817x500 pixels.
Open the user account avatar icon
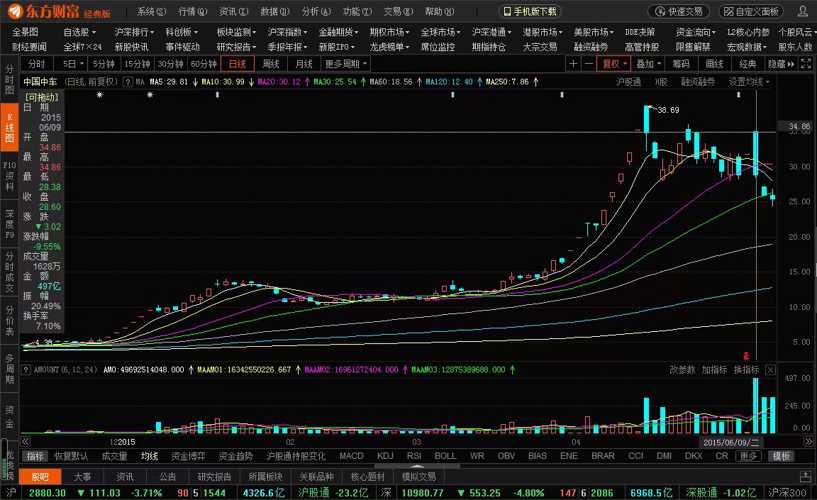click(x=803, y=11)
